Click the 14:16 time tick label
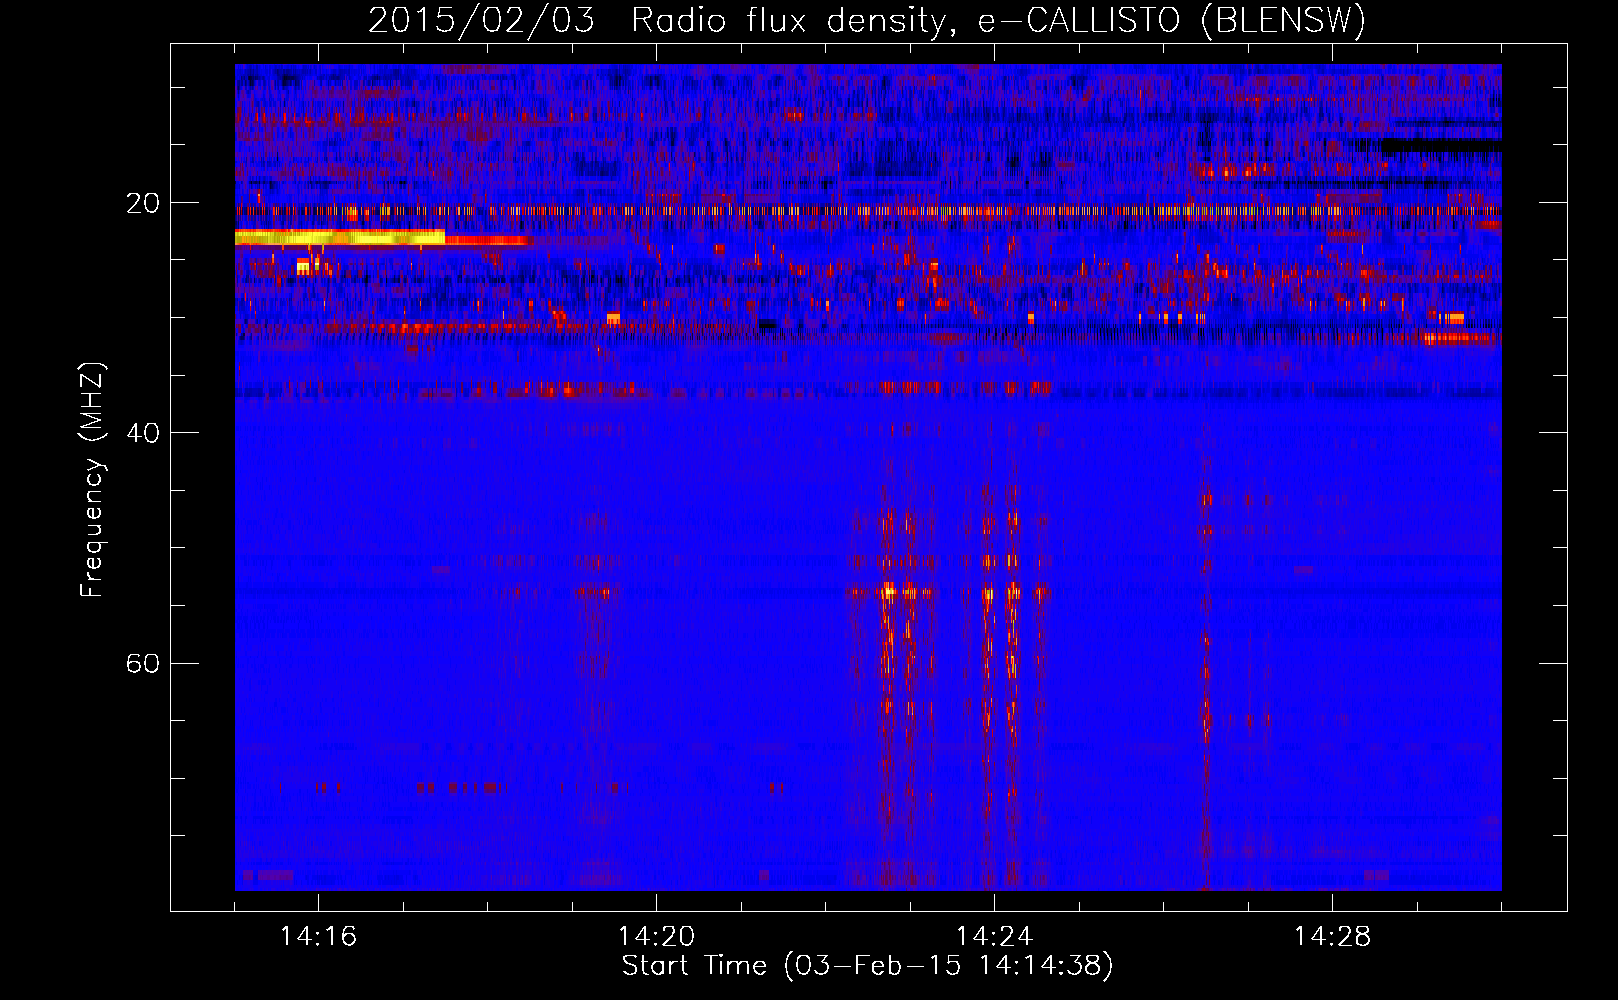The image size is (1618, 1000). pyautogui.click(x=318, y=937)
